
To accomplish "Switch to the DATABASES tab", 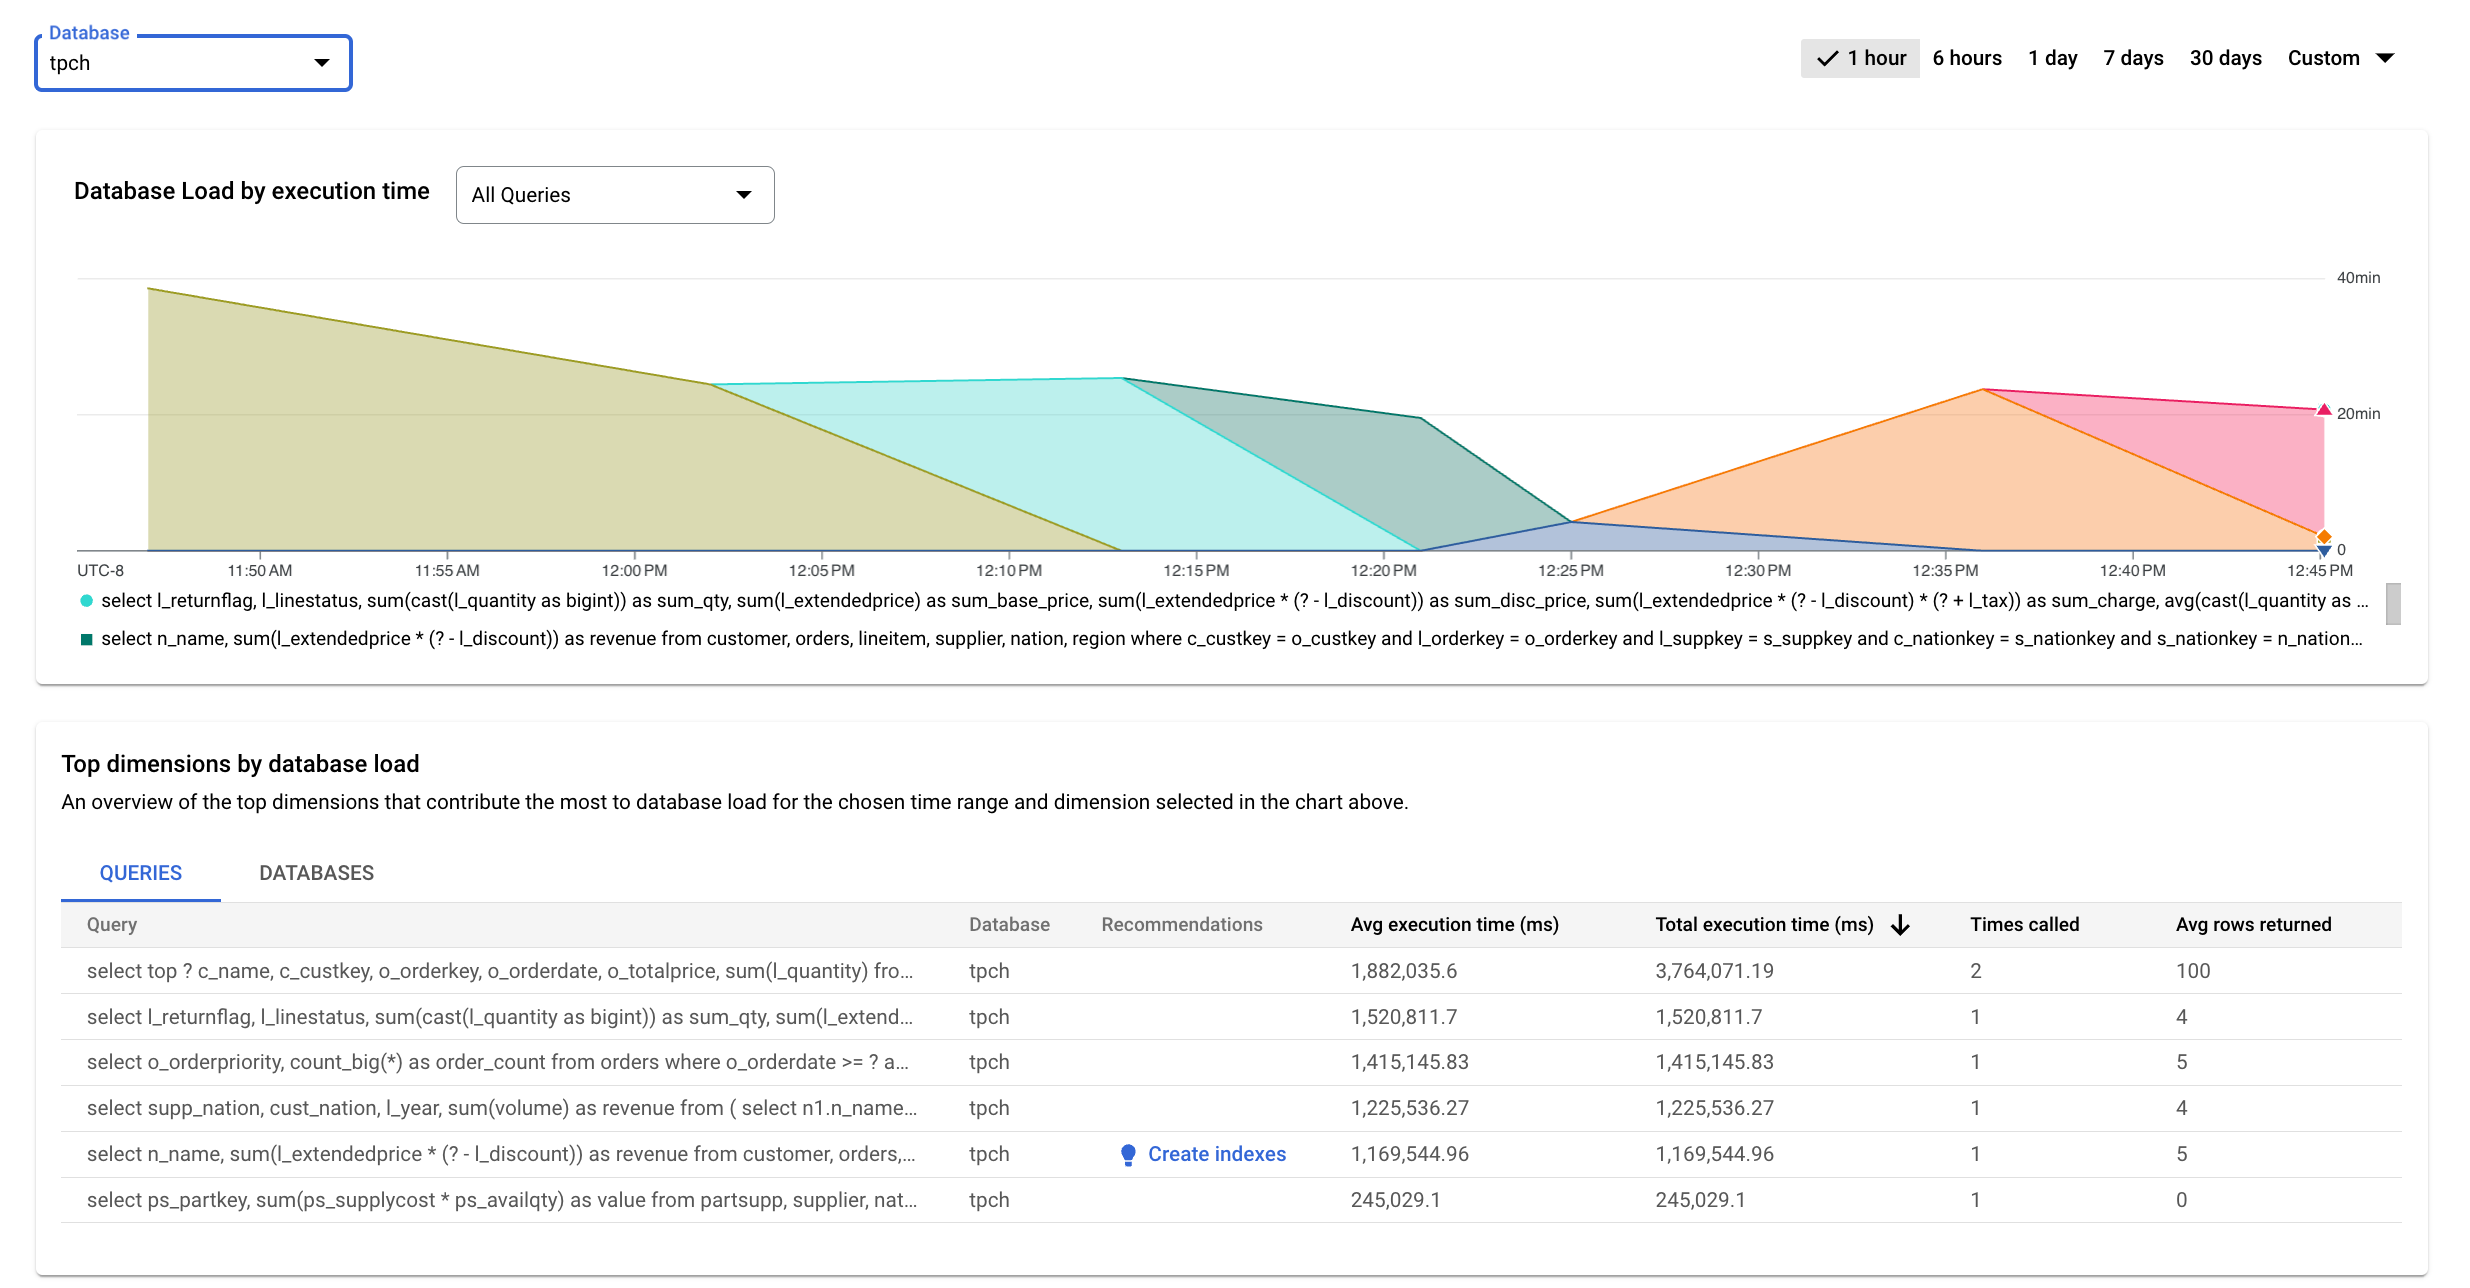I will [x=315, y=871].
